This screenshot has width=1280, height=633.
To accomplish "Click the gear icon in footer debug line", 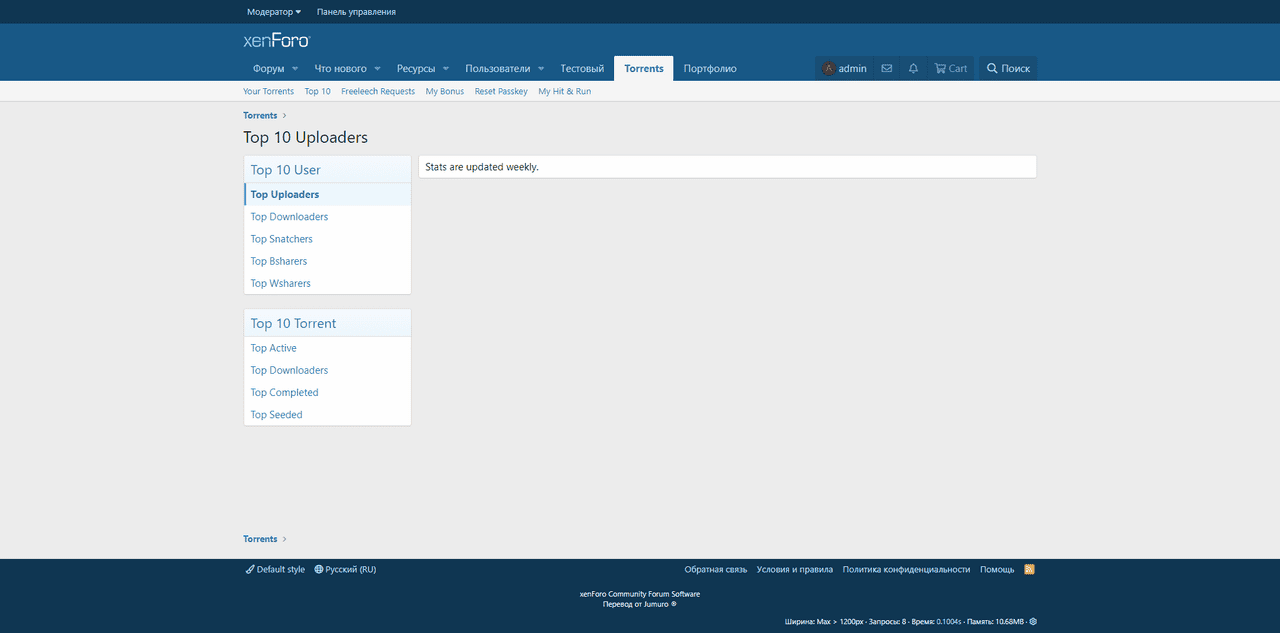I will [1033, 621].
